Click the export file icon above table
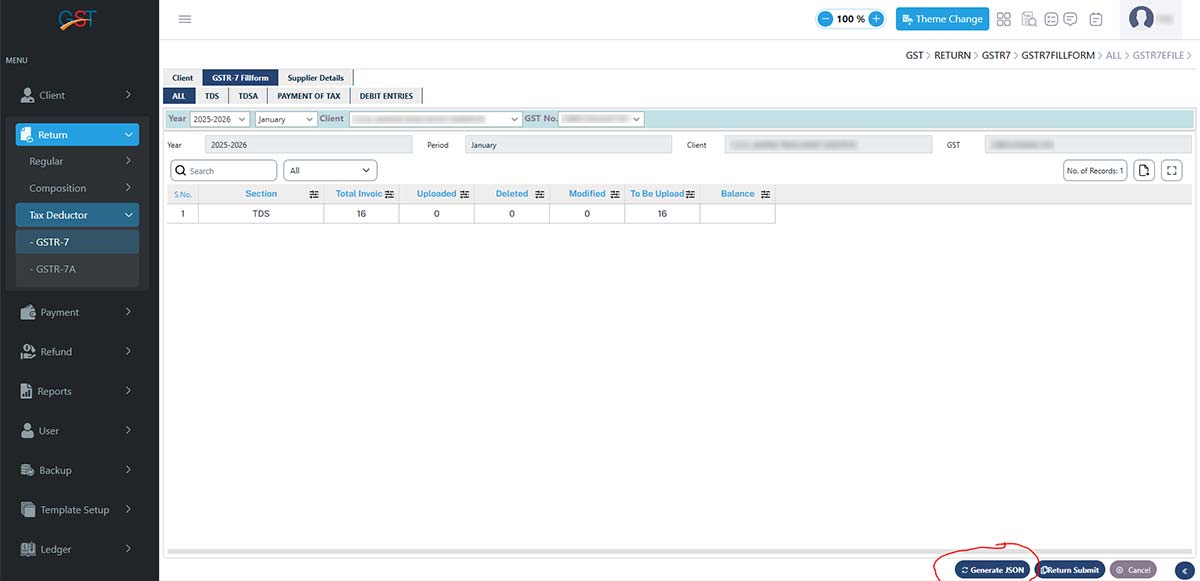 pos(1145,171)
